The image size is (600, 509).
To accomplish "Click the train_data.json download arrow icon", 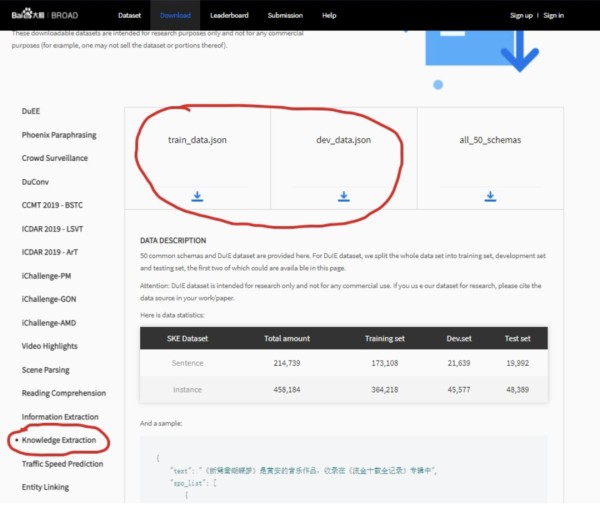I will pyautogui.click(x=197, y=197).
